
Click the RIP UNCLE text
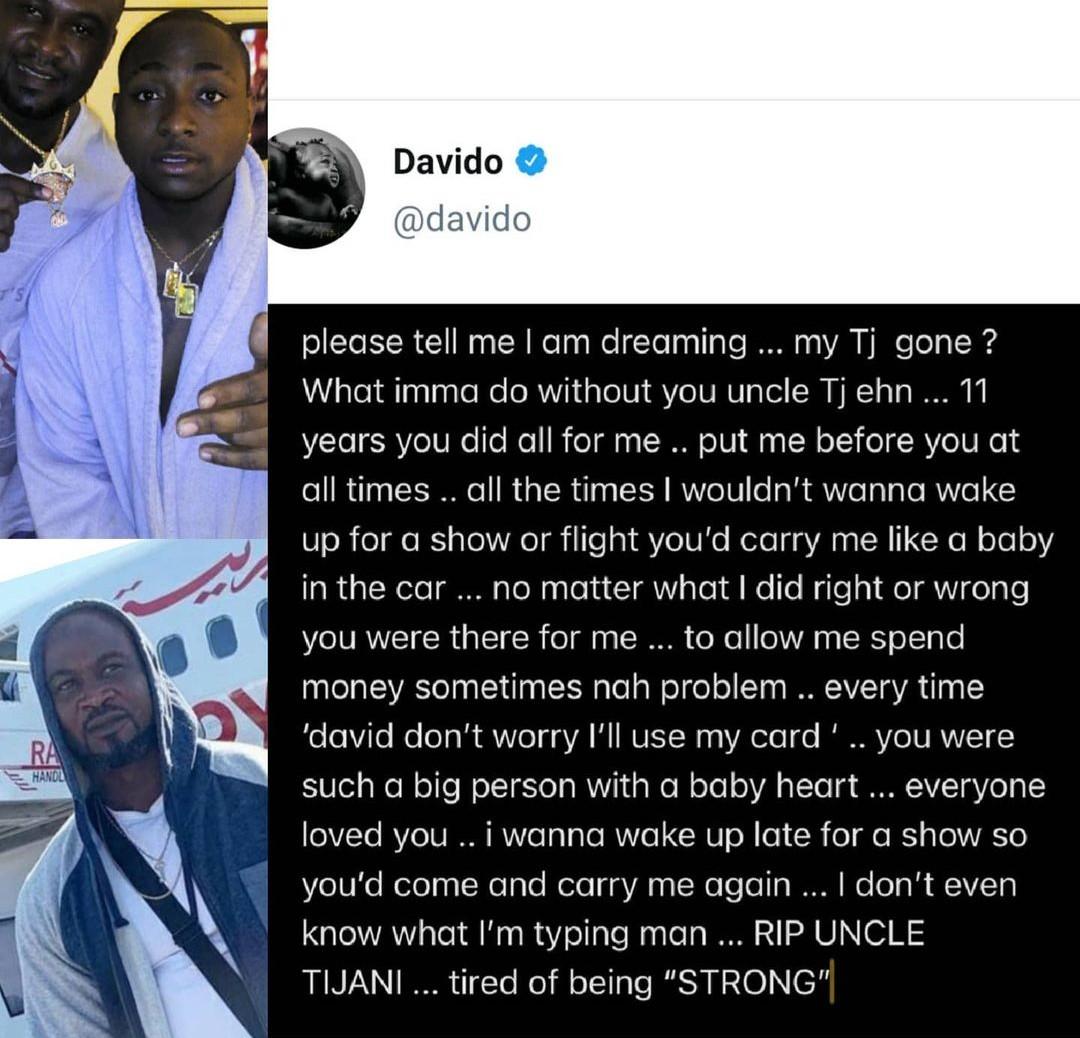tap(839, 933)
